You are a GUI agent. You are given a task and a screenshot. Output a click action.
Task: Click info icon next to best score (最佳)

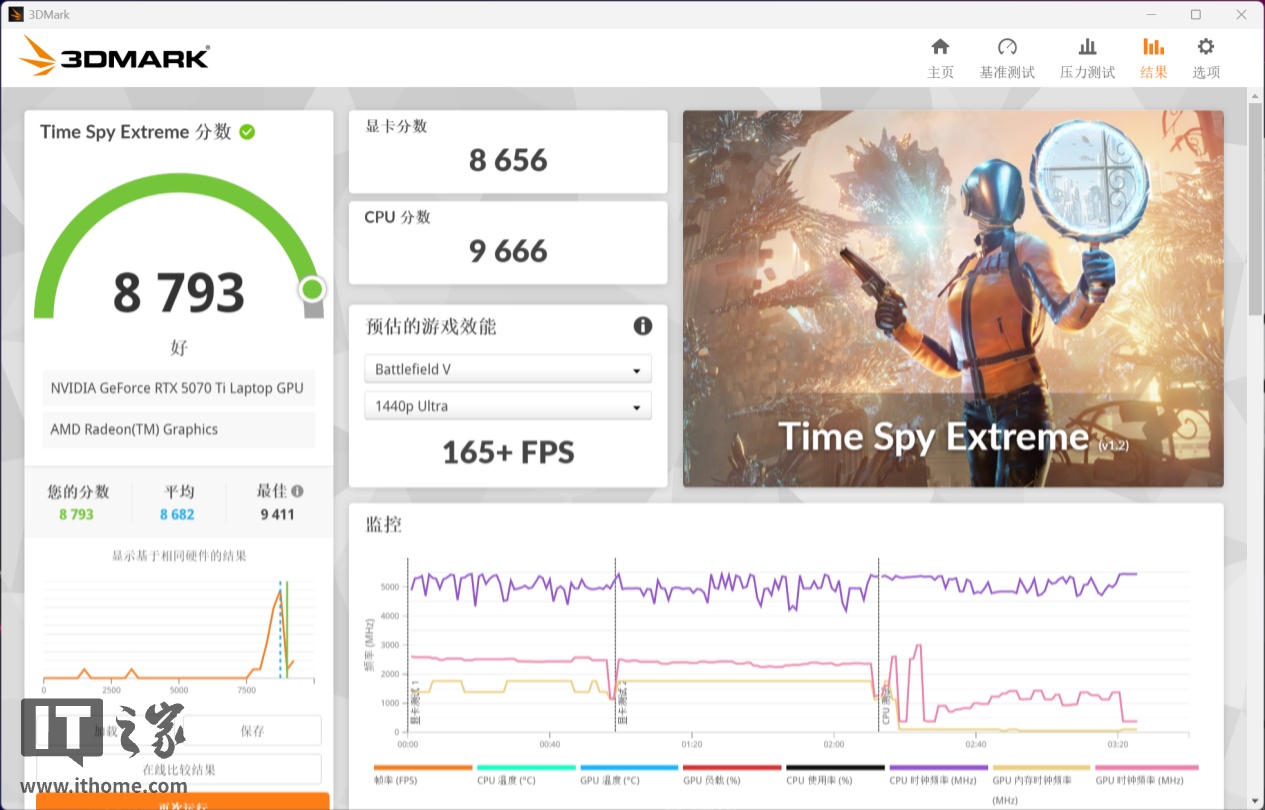coord(297,491)
